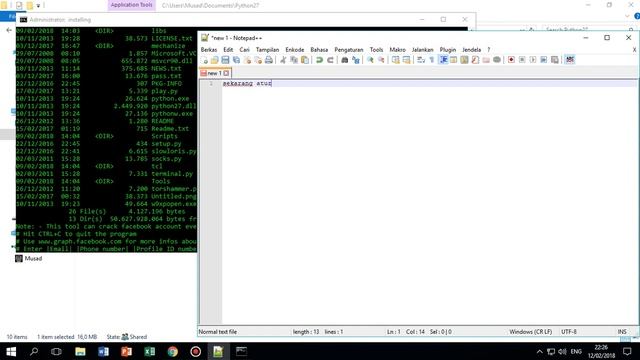
Task: Create a new document in Notepad++ toolbar
Action: coord(204,60)
